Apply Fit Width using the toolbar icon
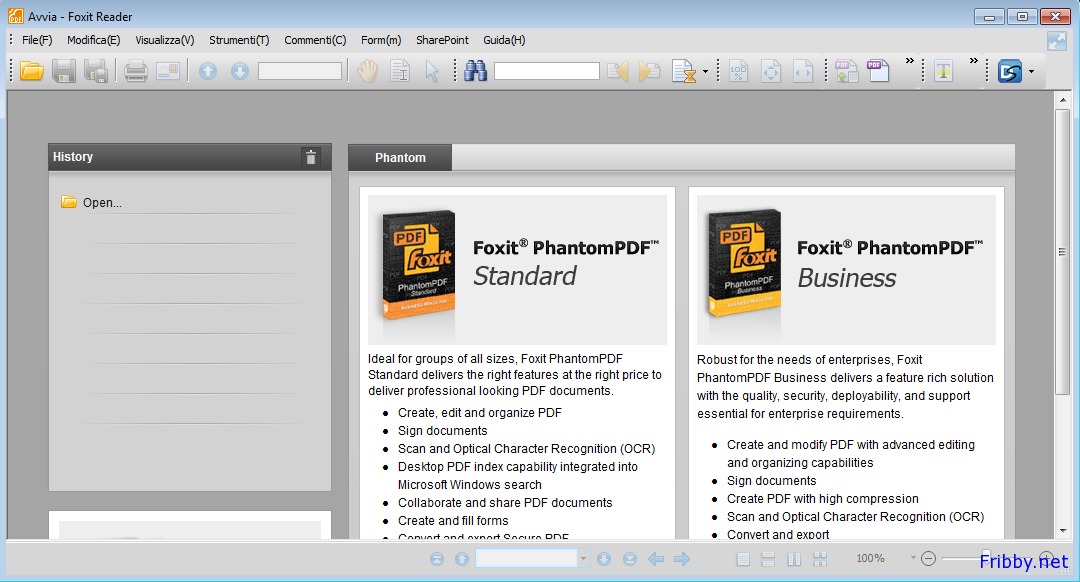1080x582 pixels. point(803,71)
